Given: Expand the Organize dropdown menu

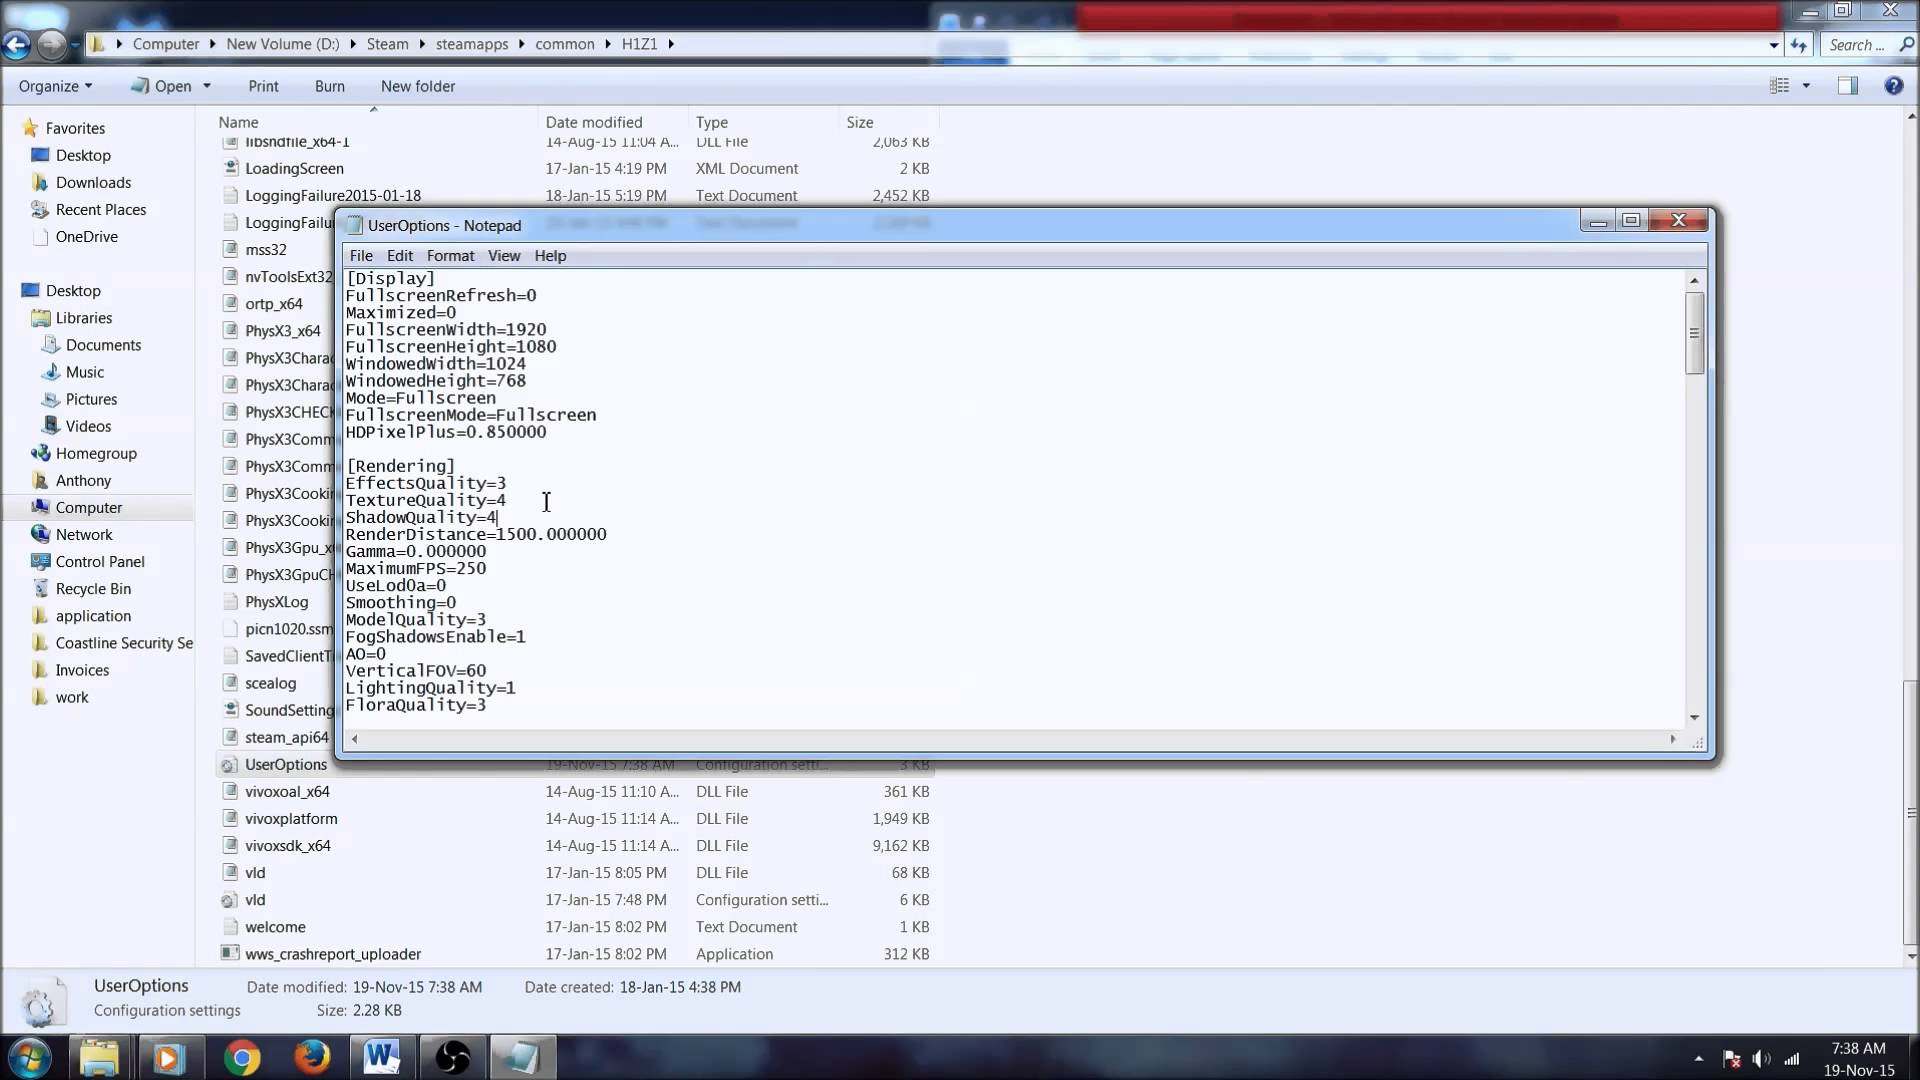Looking at the screenshot, I should tap(56, 86).
